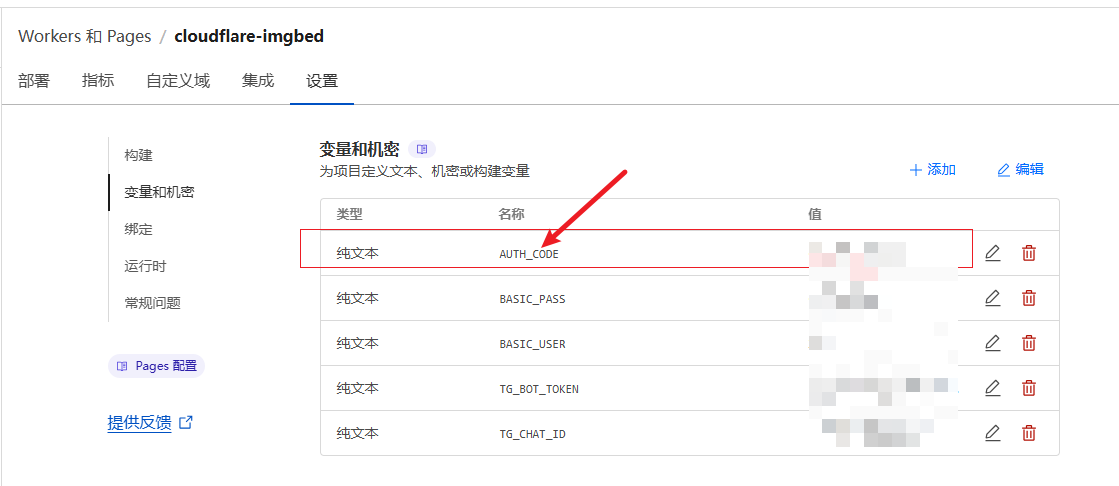The image size is (1119, 486).
Task: Click the 编辑 button
Action: pos(1021,170)
